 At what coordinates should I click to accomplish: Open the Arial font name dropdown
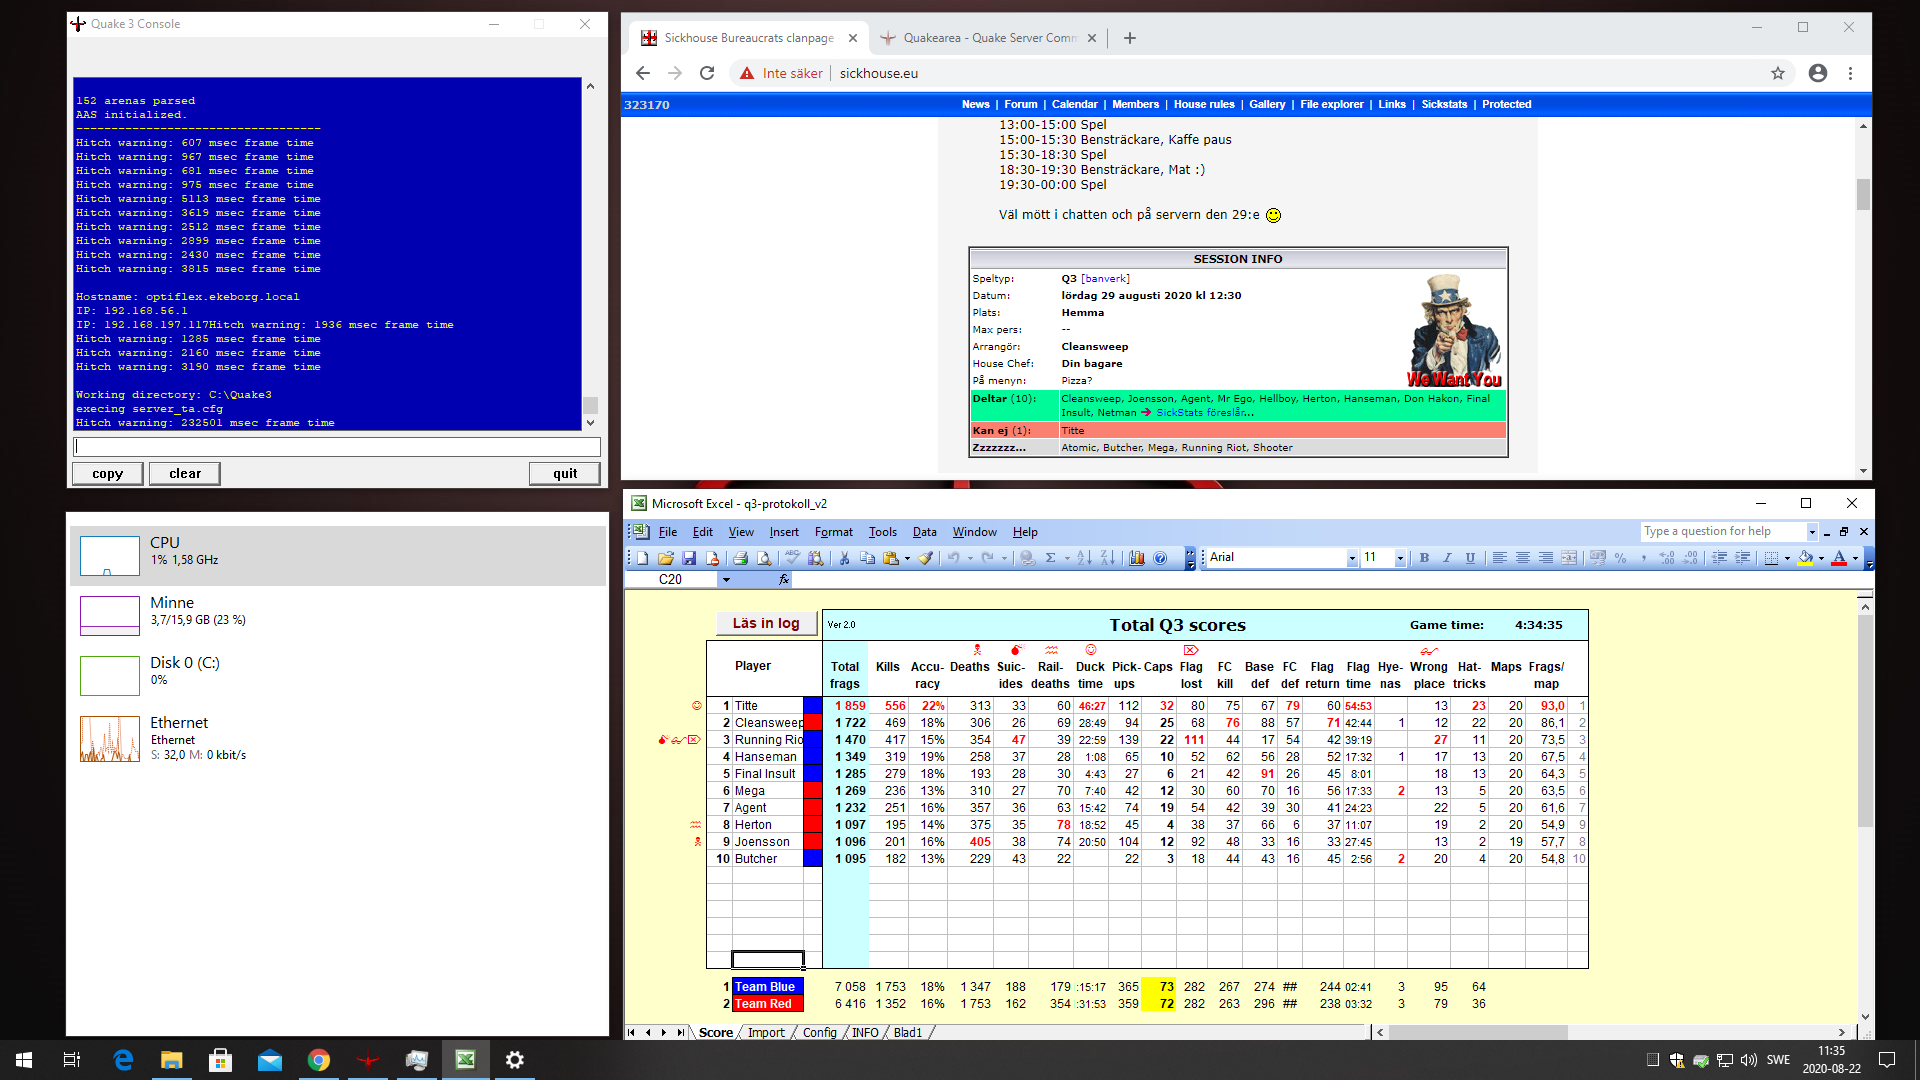(1352, 558)
